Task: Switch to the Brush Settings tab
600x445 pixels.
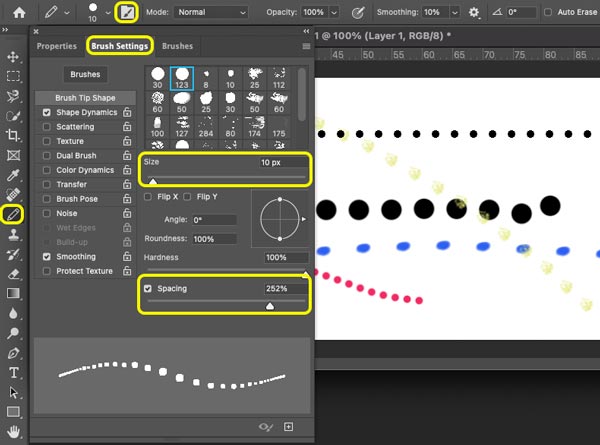Action: pyautogui.click(x=119, y=46)
